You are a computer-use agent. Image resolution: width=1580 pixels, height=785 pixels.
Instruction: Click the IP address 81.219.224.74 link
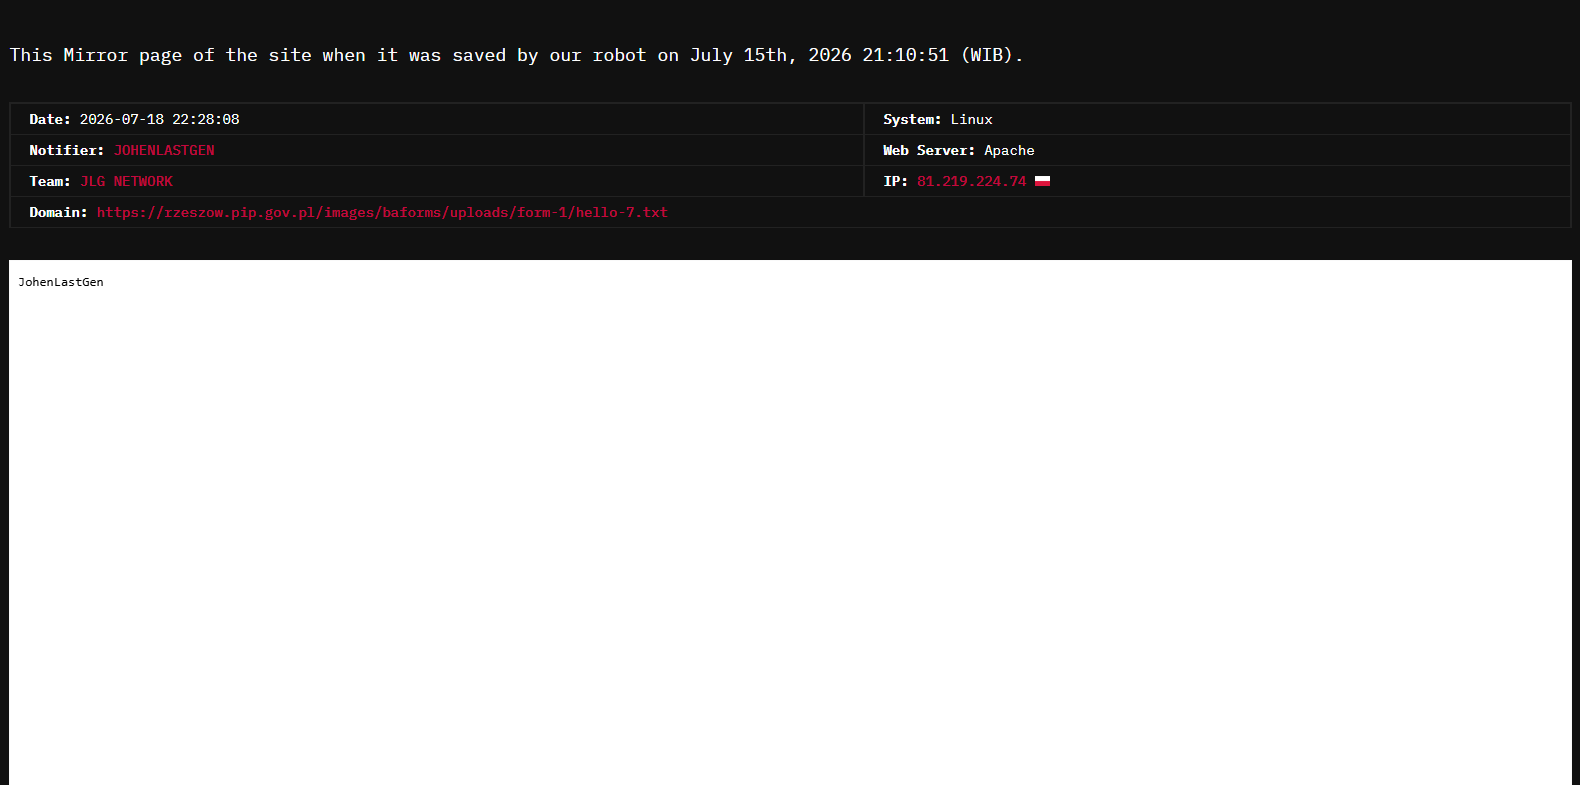pyautogui.click(x=971, y=181)
